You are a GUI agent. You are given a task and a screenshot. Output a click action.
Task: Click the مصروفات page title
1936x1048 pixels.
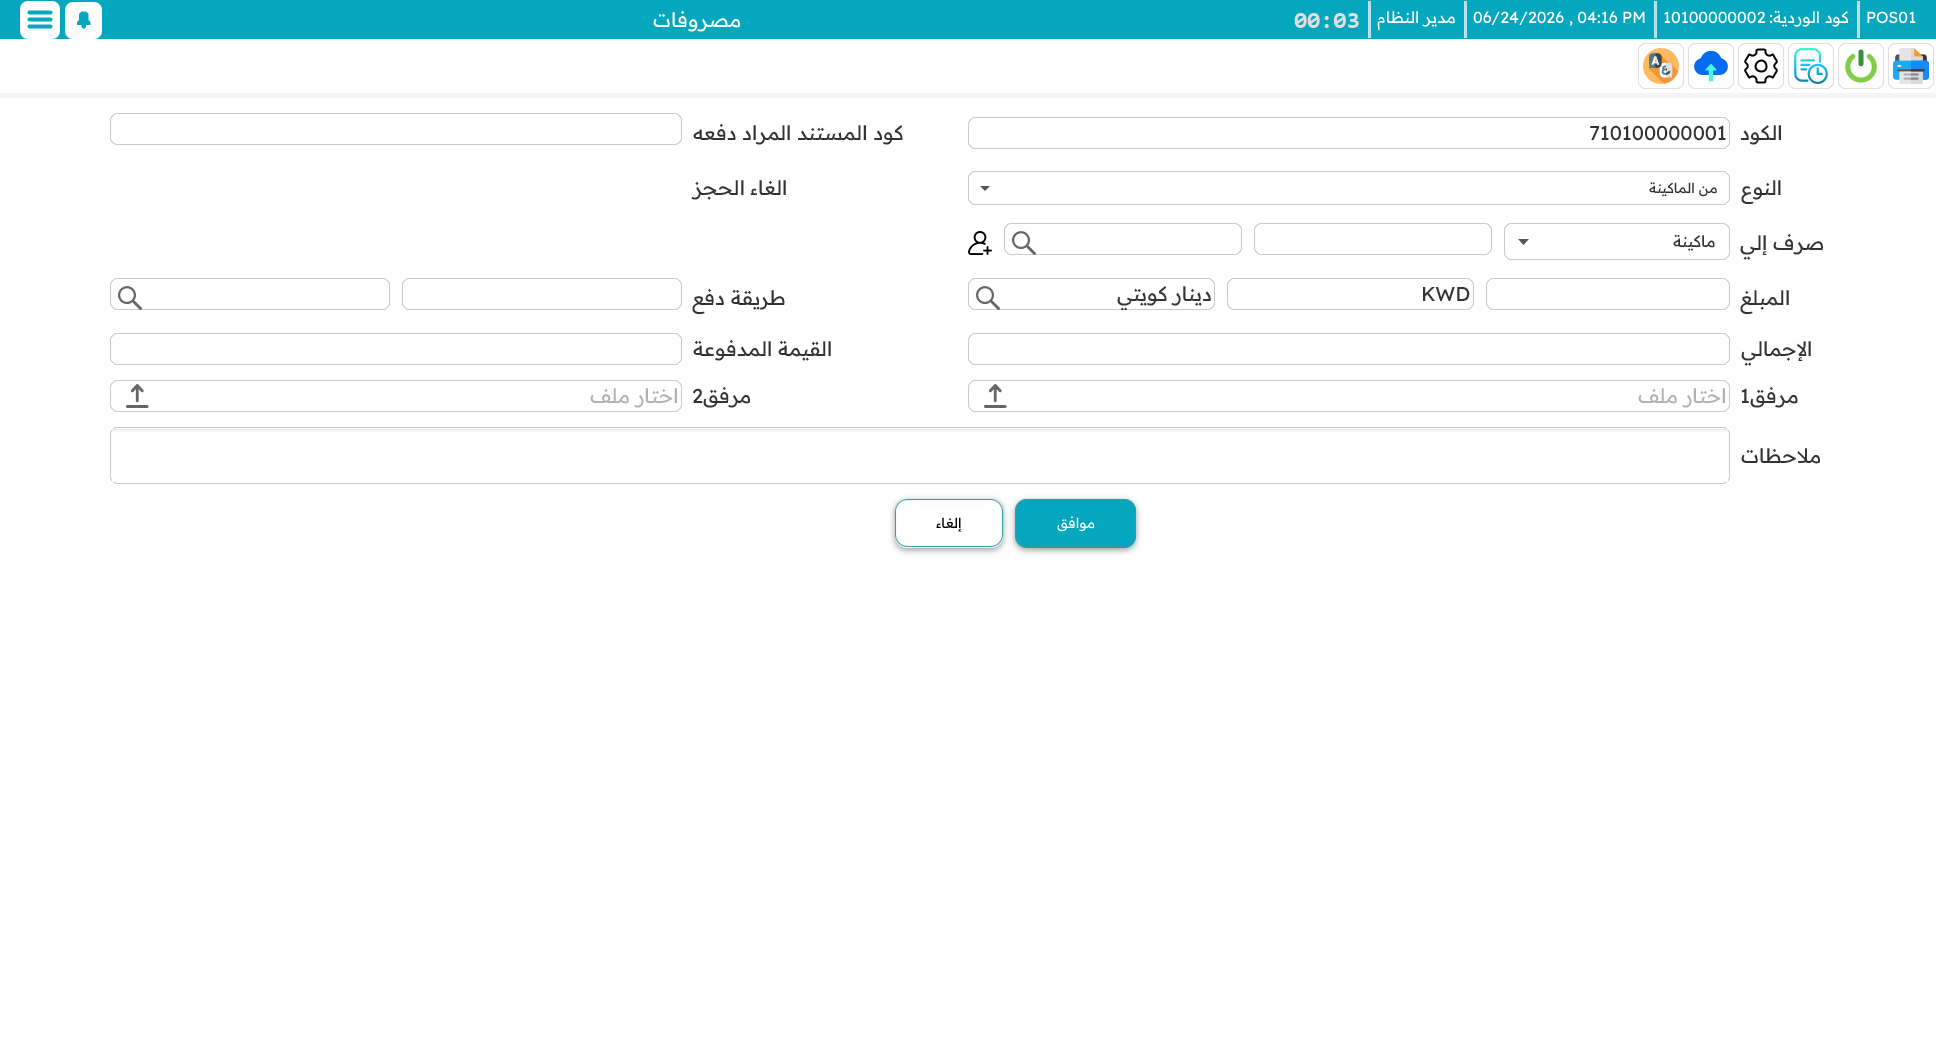696,20
